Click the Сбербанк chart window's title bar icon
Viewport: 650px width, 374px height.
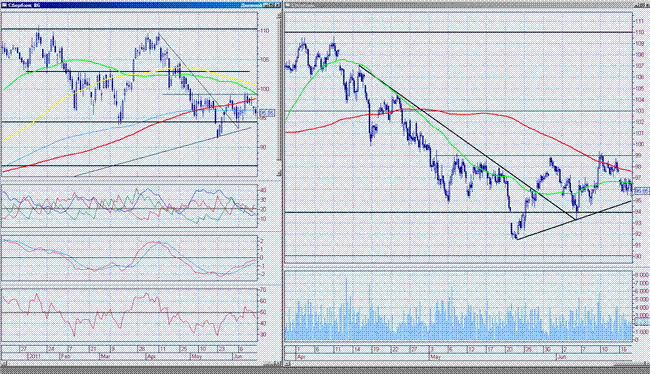tap(4, 5)
